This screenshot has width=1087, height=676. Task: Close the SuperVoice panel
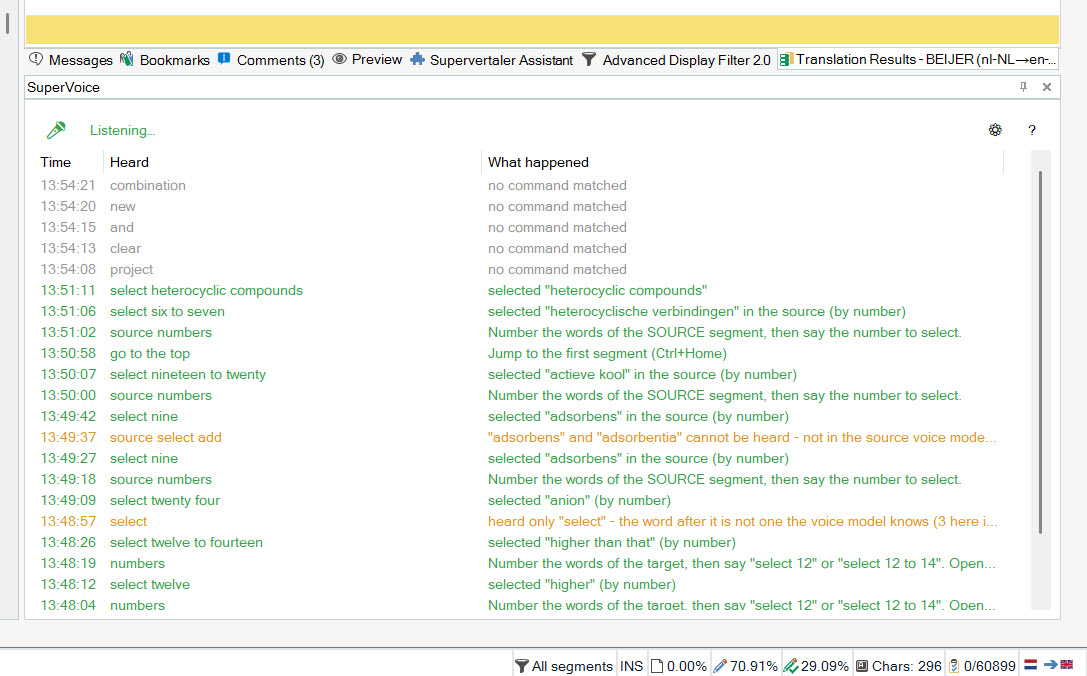coord(1047,87)
